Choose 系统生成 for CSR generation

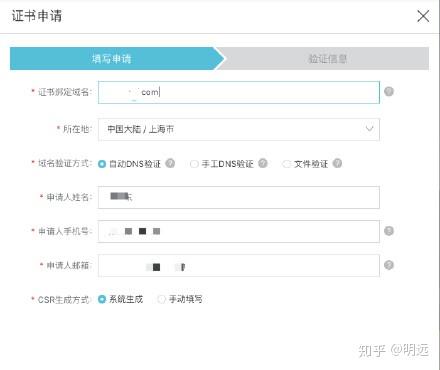102,299
